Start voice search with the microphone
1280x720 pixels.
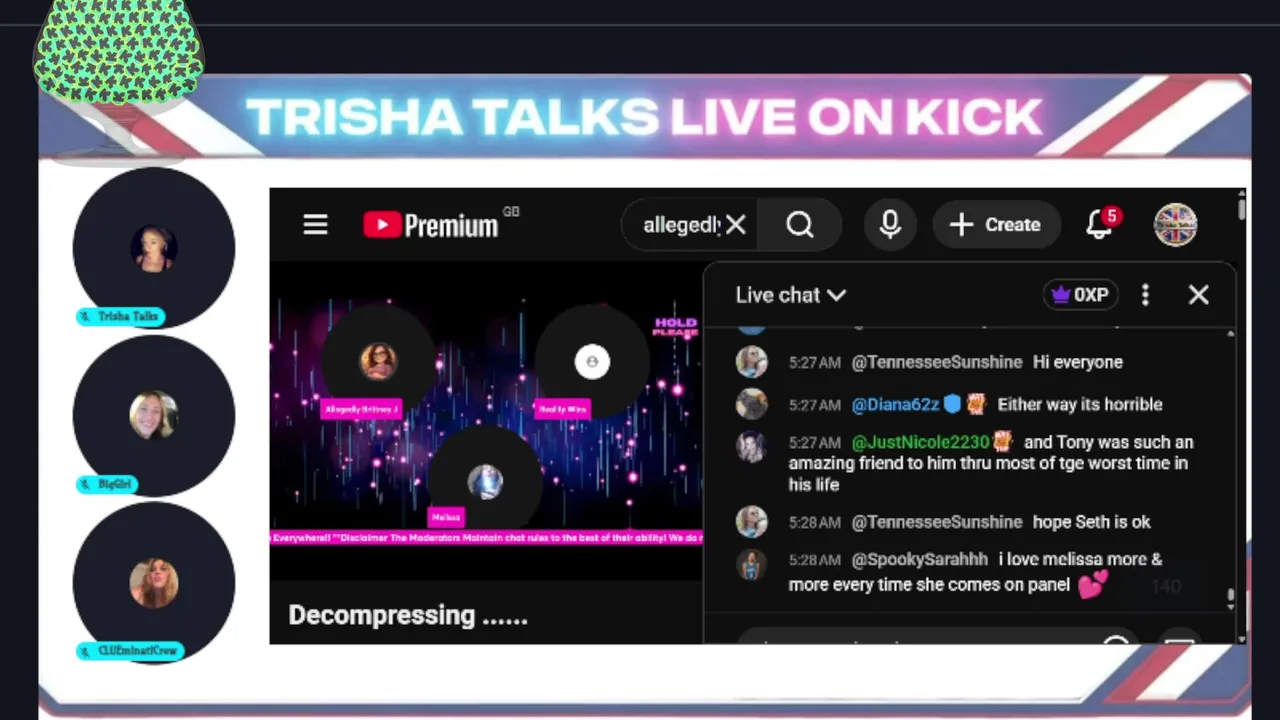[x=890, y=225]
